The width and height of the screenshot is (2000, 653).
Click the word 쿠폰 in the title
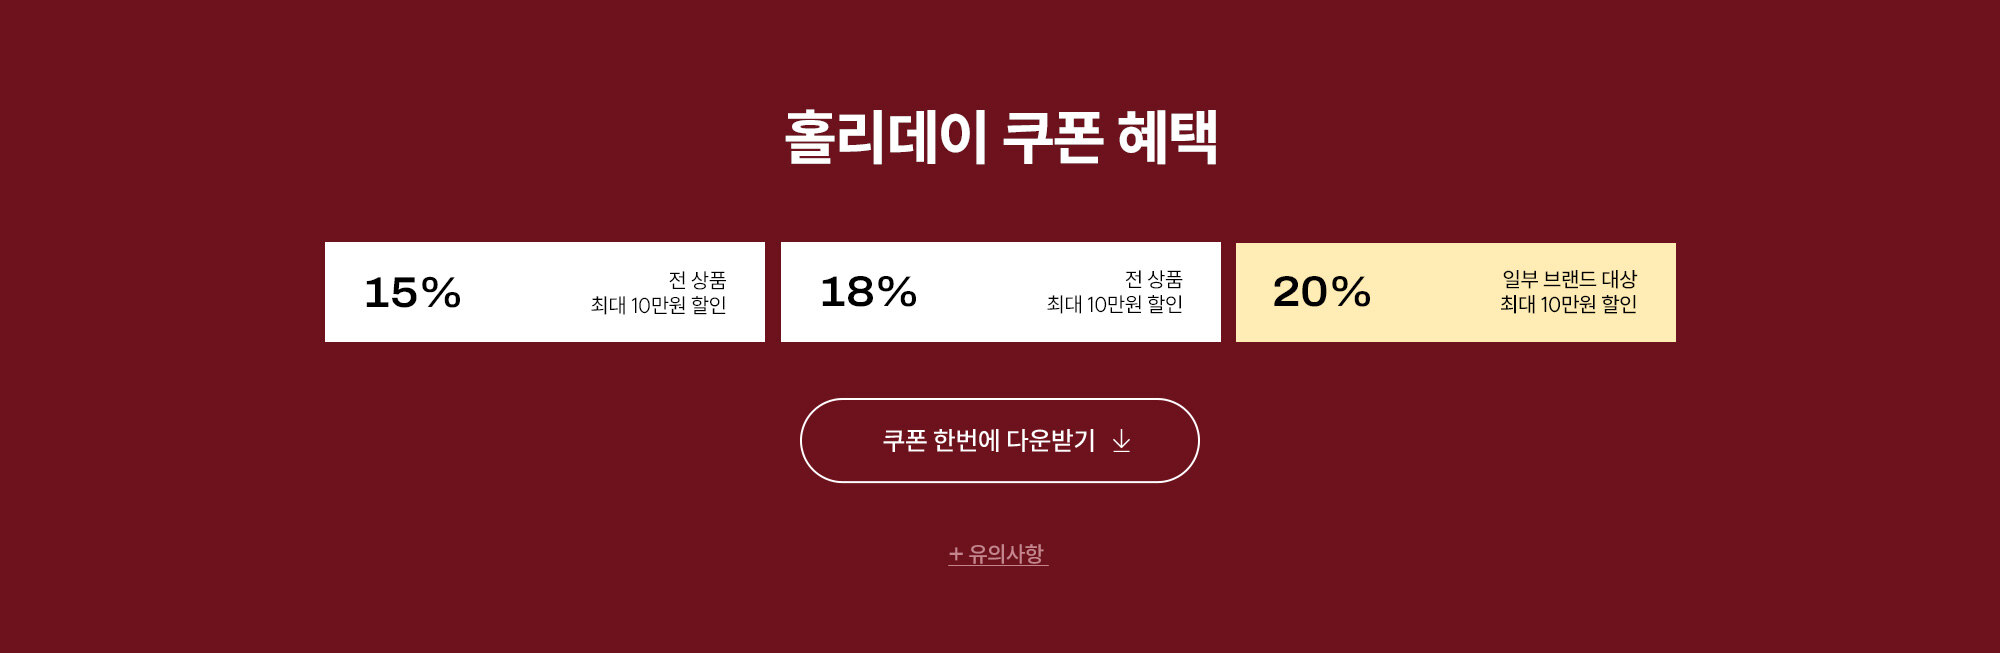pyautogui.click(x=1051, y=137)
